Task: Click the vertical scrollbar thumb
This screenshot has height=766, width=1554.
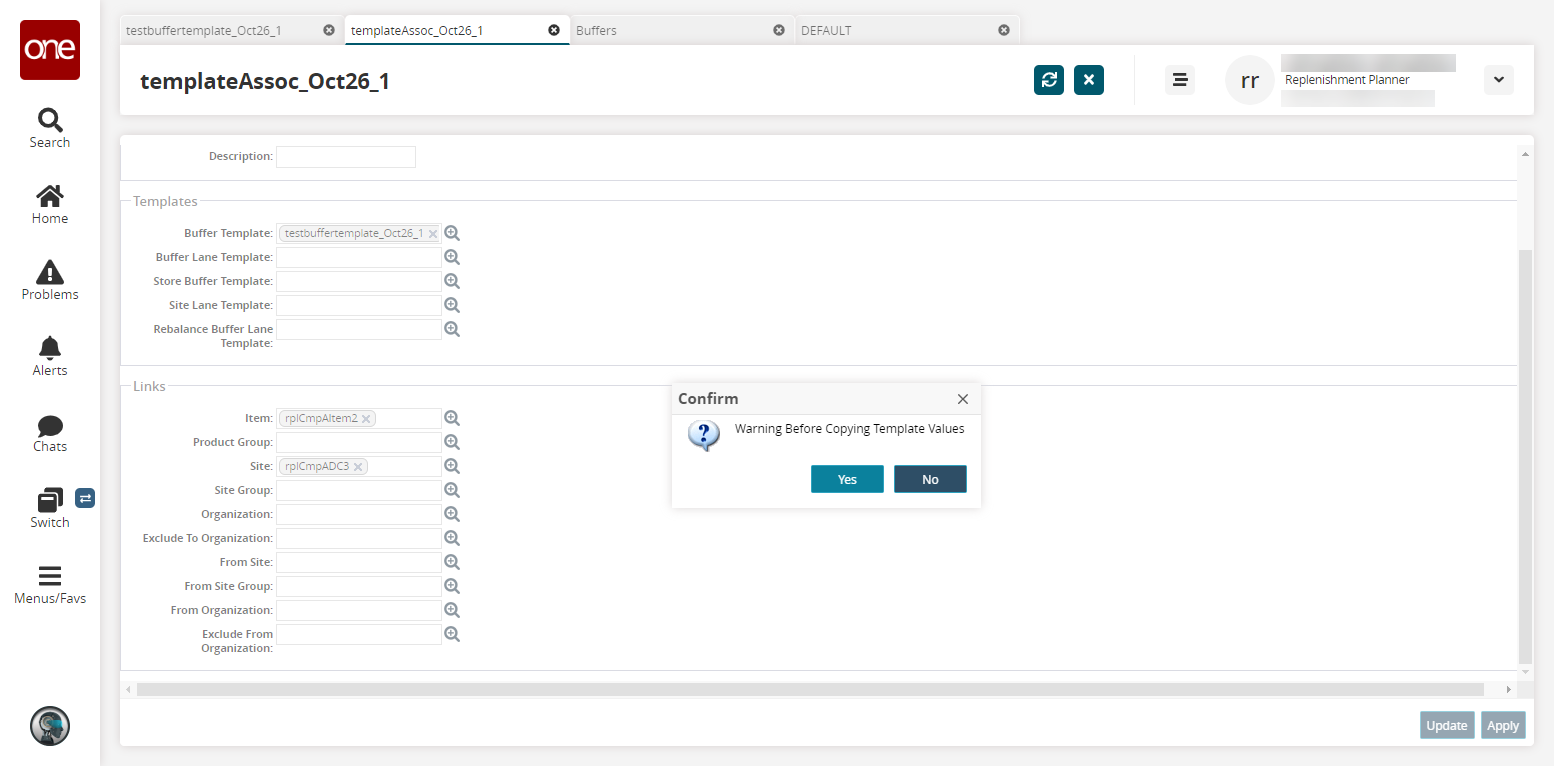Action: coord(1525,456)
